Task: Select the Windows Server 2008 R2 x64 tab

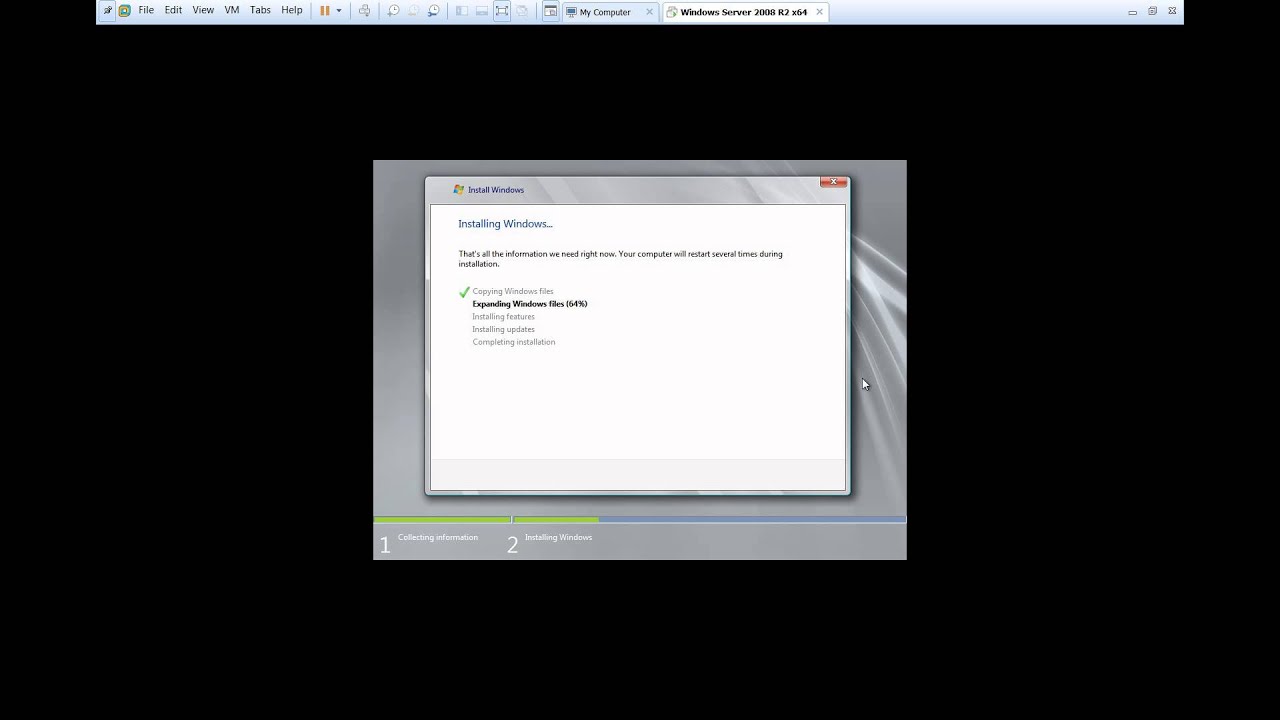Action: 744,12
